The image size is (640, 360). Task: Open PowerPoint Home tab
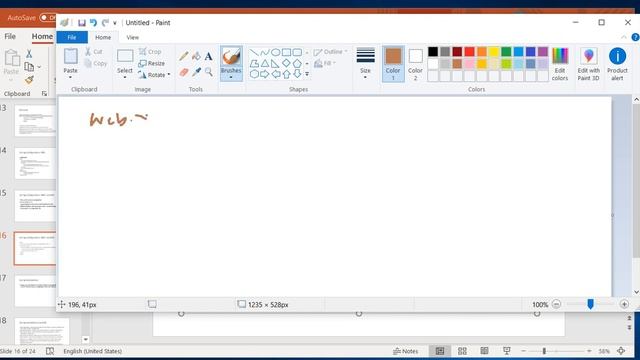coord(42,36)
